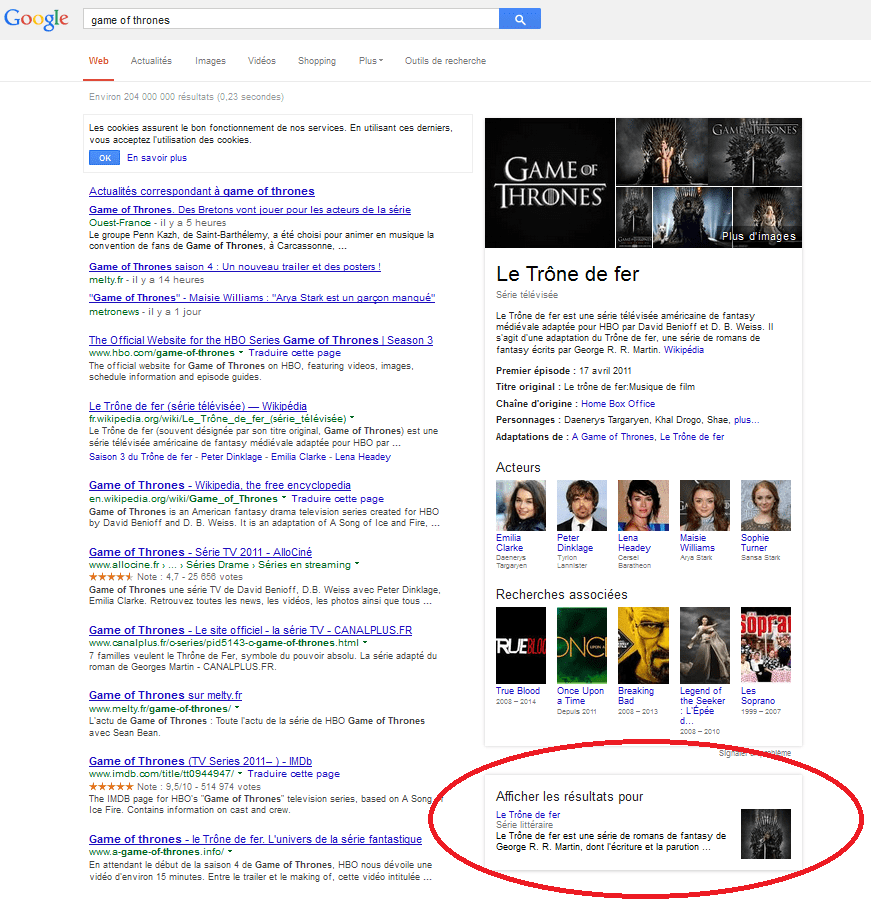Image resolution: width=871 pixels, height=899 pixels.
Task: Expand the arrow next to fr.wikipedia.org URL
Action: pyautogui.click(x=352, y=418)
